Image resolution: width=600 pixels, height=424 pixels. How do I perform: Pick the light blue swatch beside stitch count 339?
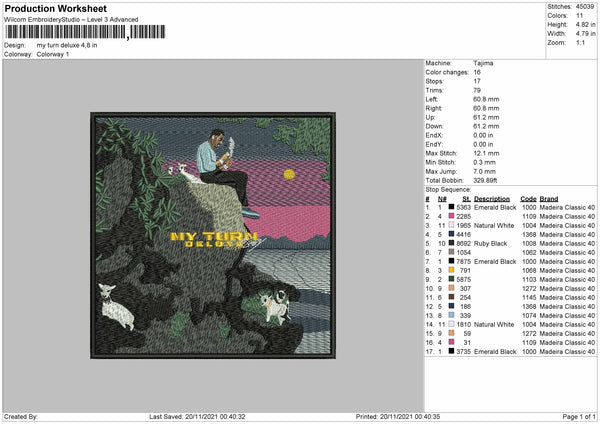451,315
